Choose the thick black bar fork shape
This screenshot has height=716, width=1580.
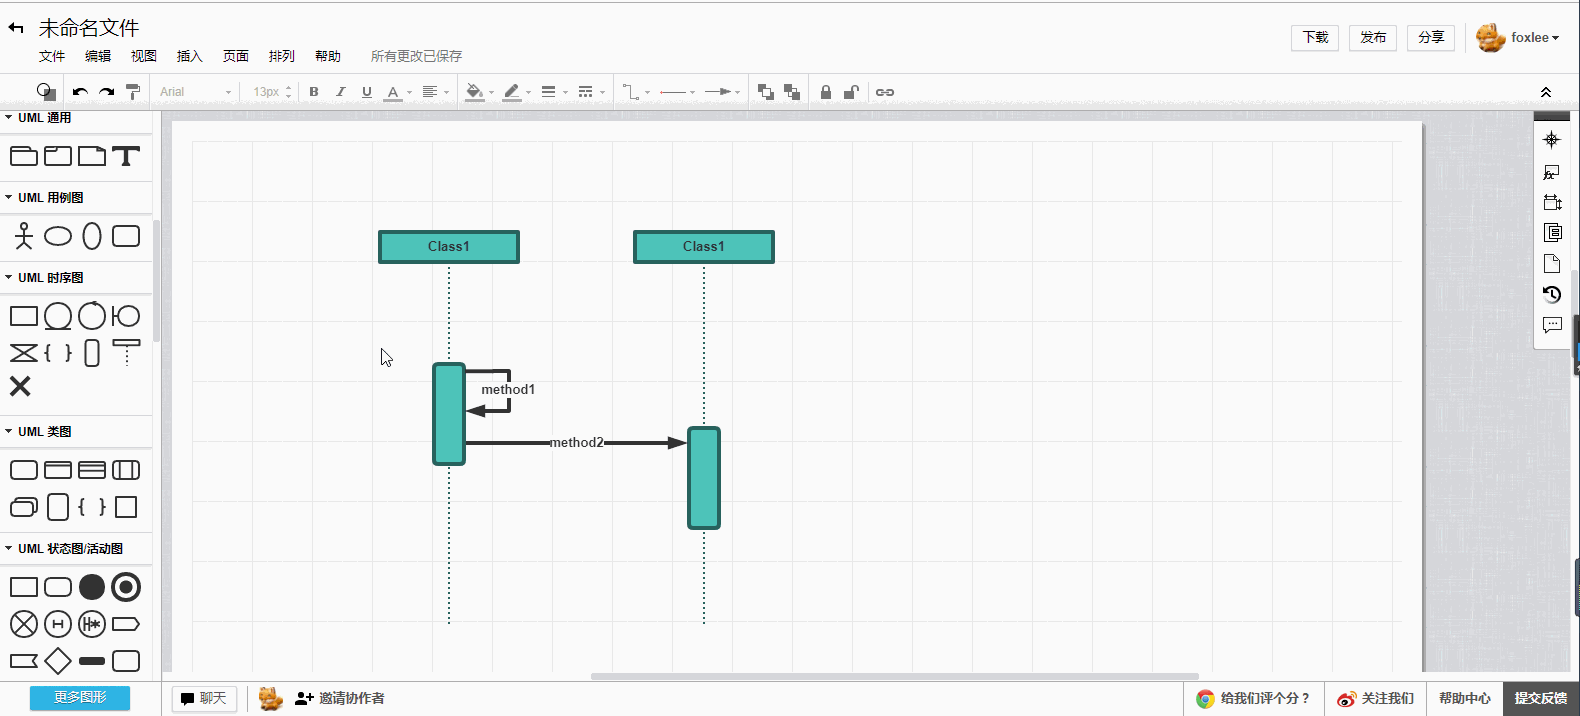pyautogui.click(x=92, y=661)
